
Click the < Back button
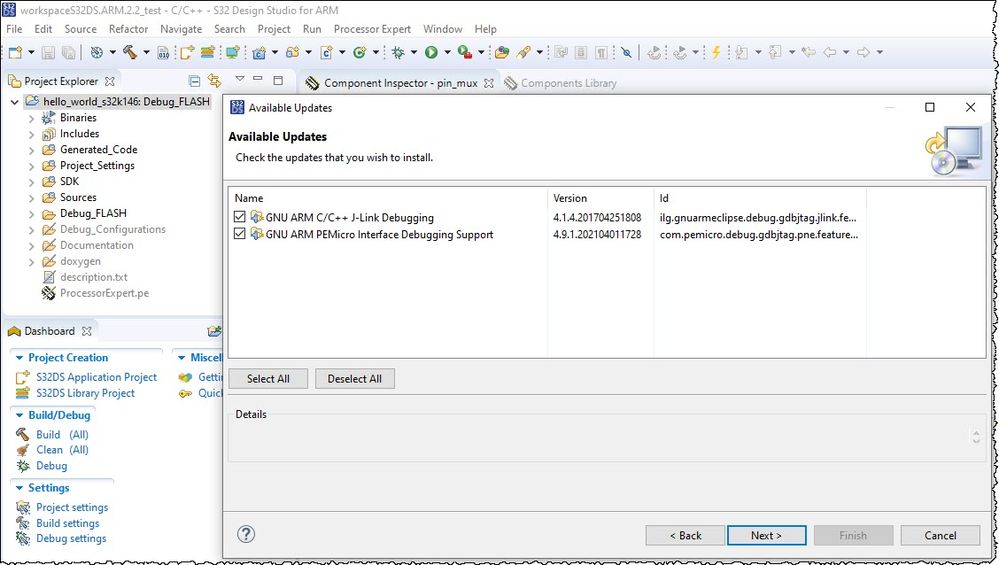685,536
